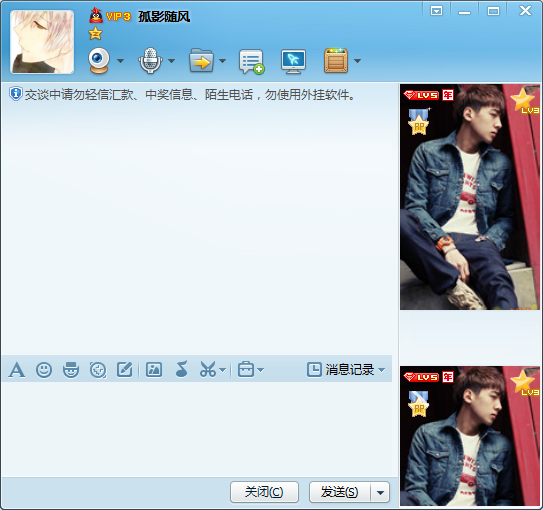Click the LV3 star badge on lower show
The image size is (543, 510).
point(525,383)
